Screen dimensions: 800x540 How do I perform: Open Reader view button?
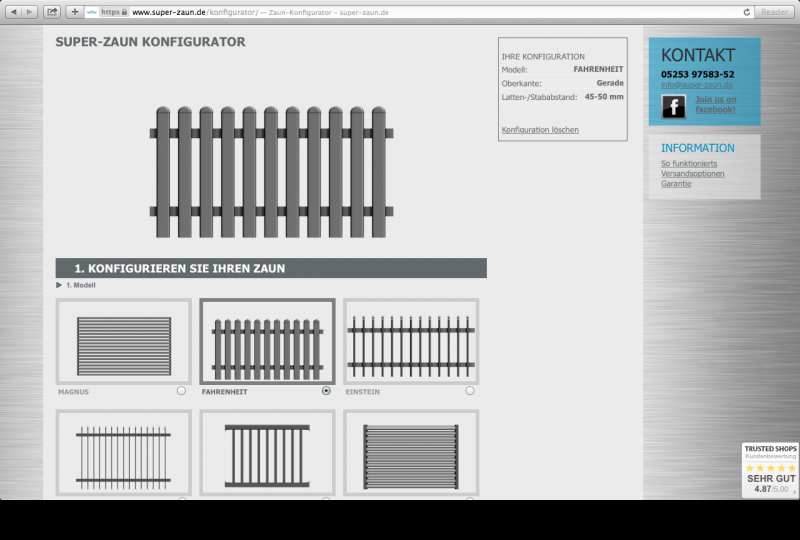tap(774, 12)
